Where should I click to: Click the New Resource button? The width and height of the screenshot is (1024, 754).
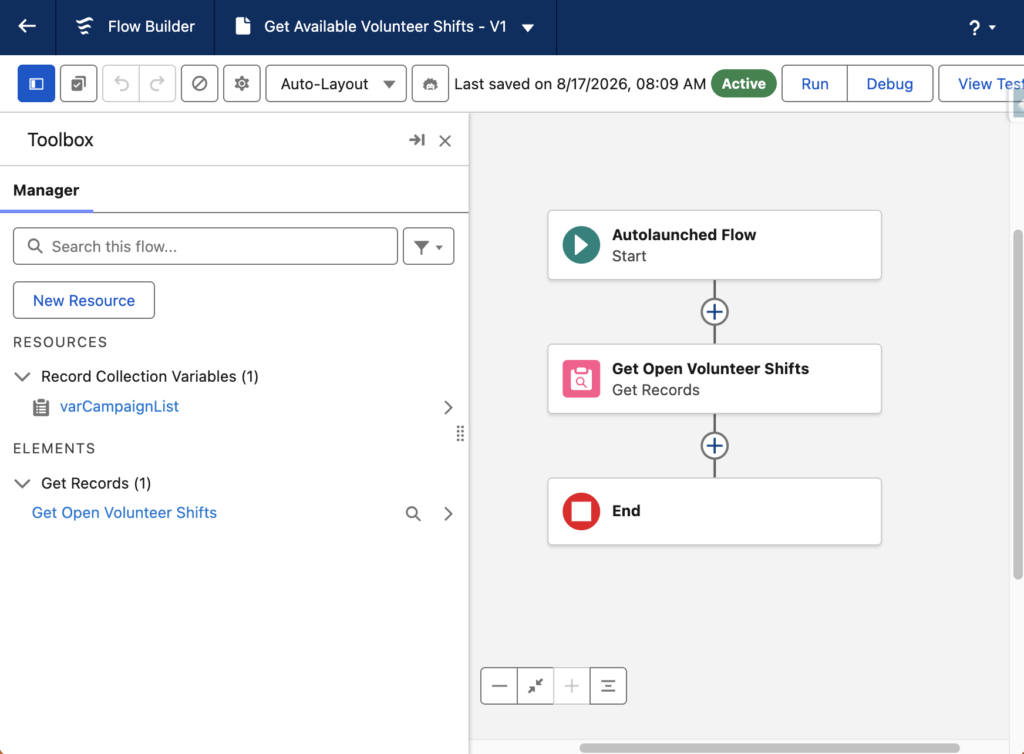(84, 300)
